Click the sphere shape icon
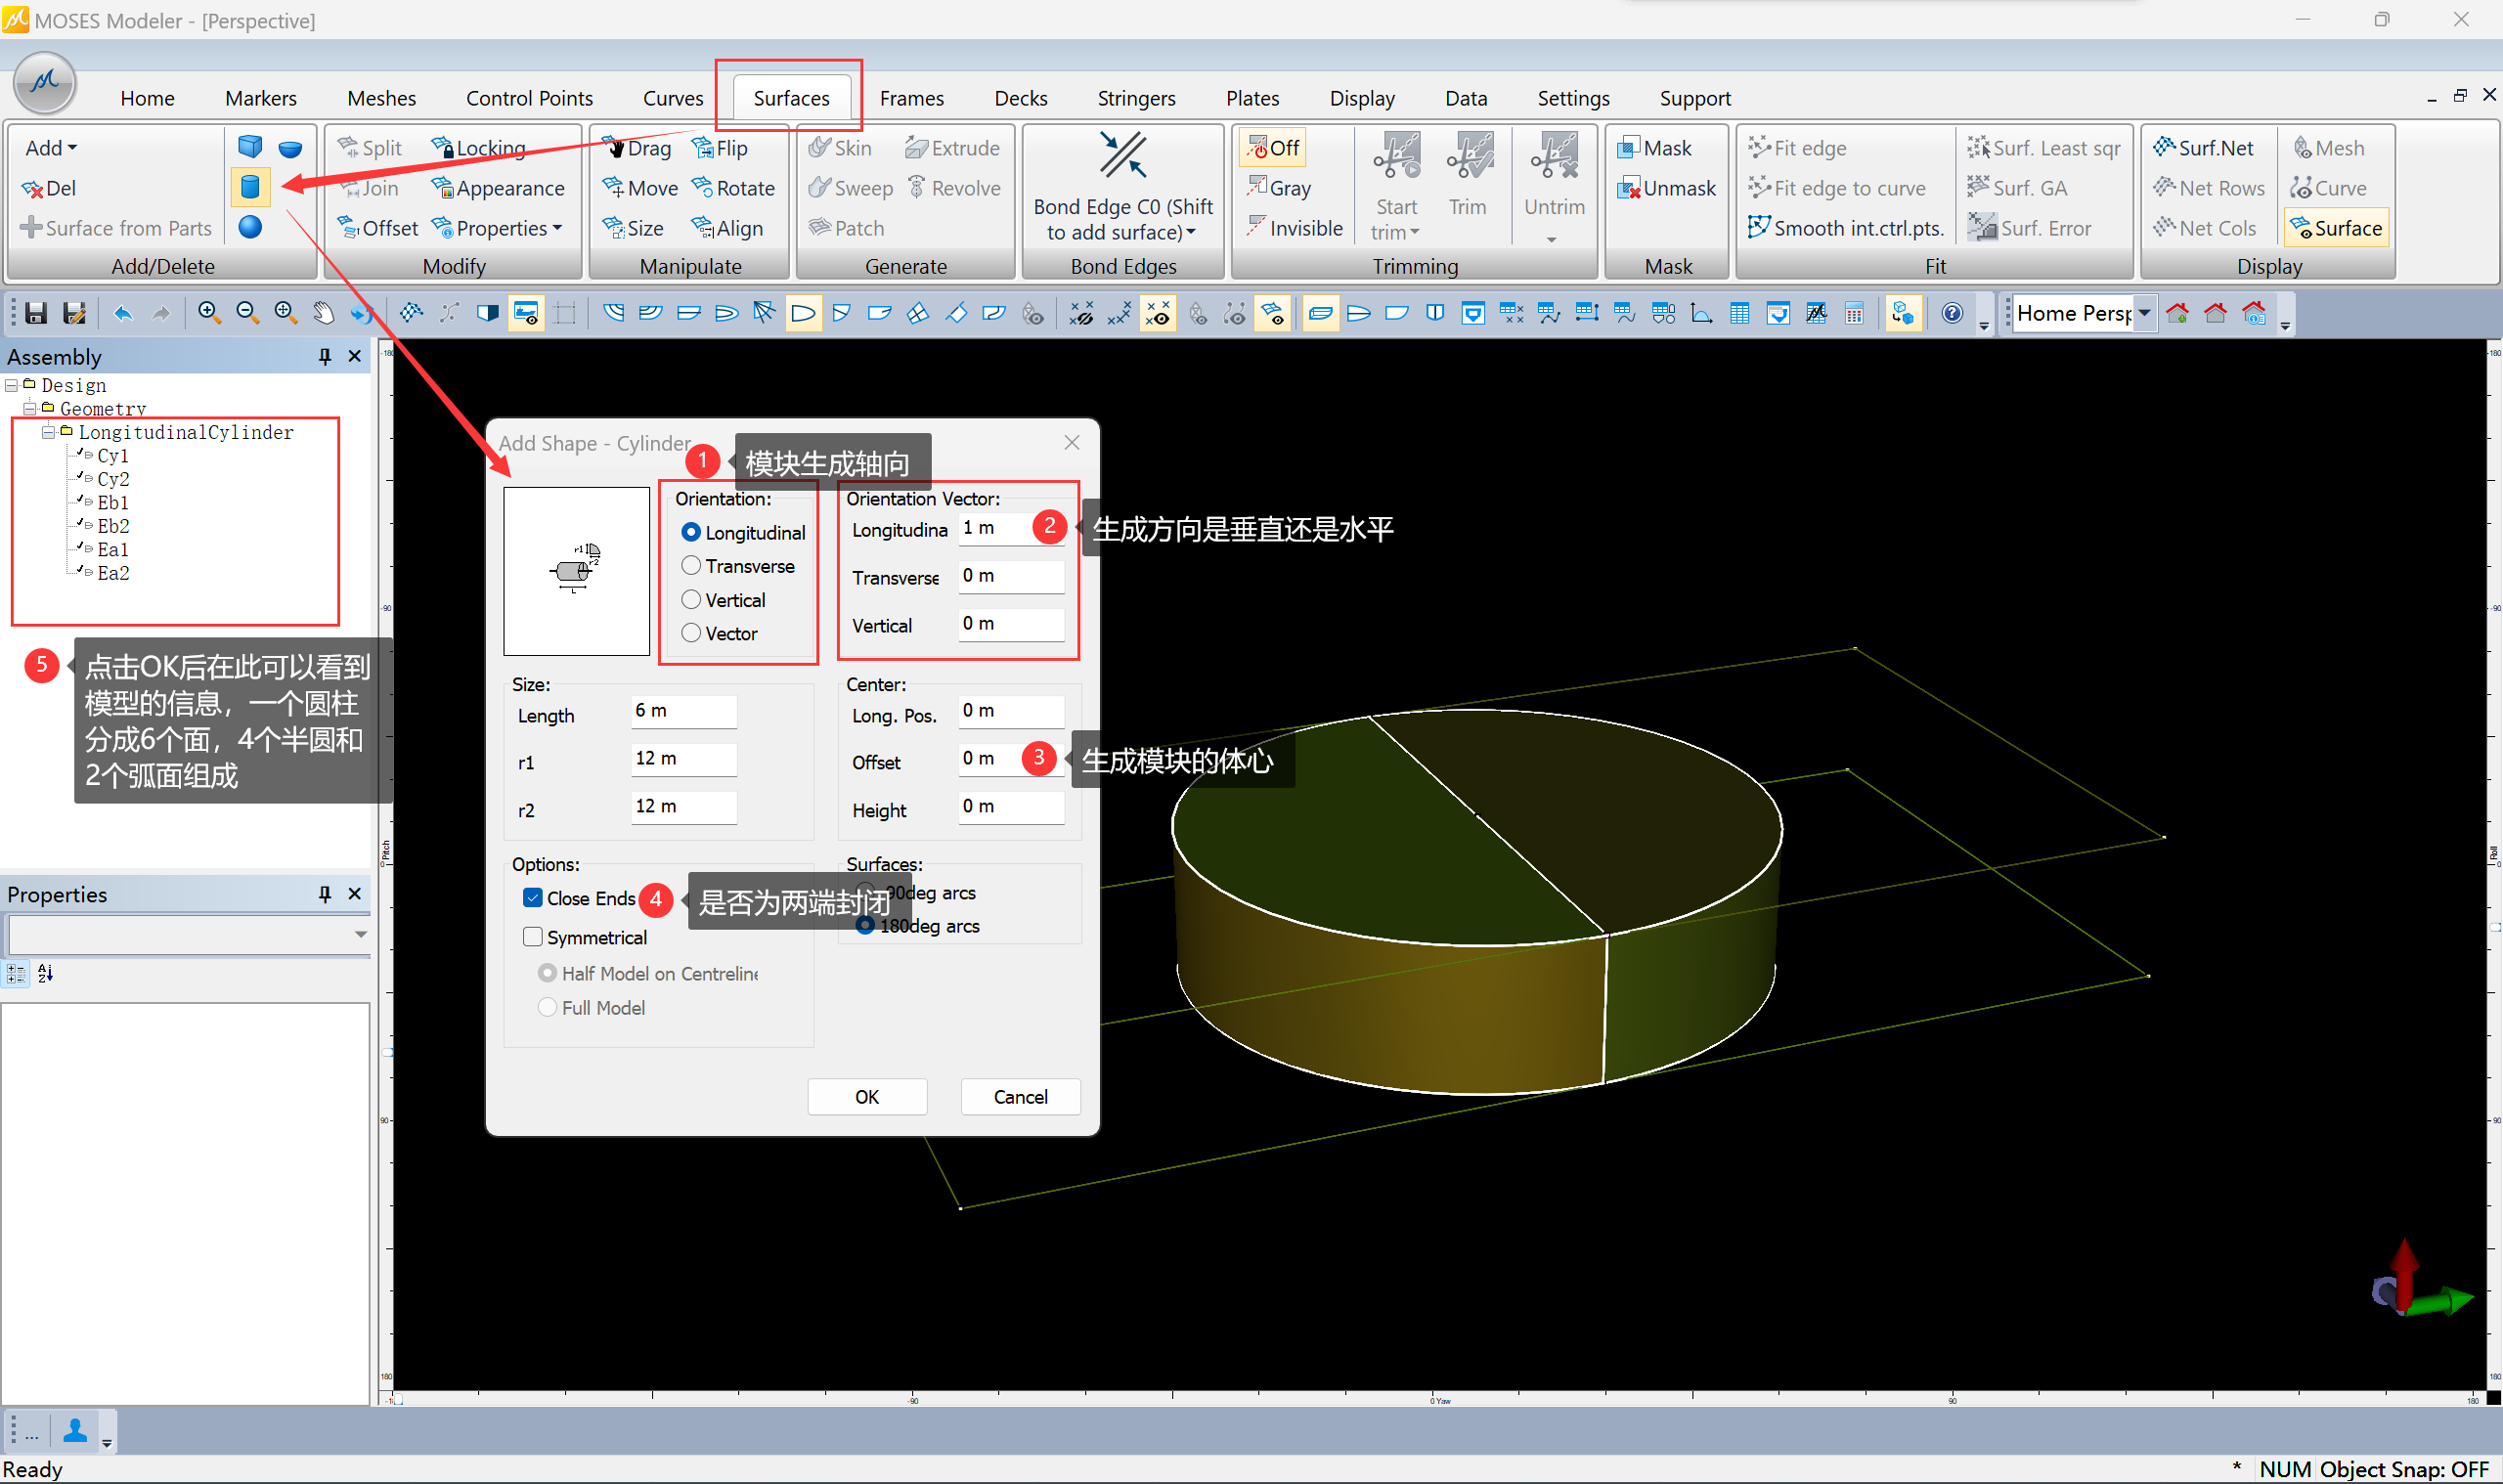2503x1484 pixels. click(250, 227)
